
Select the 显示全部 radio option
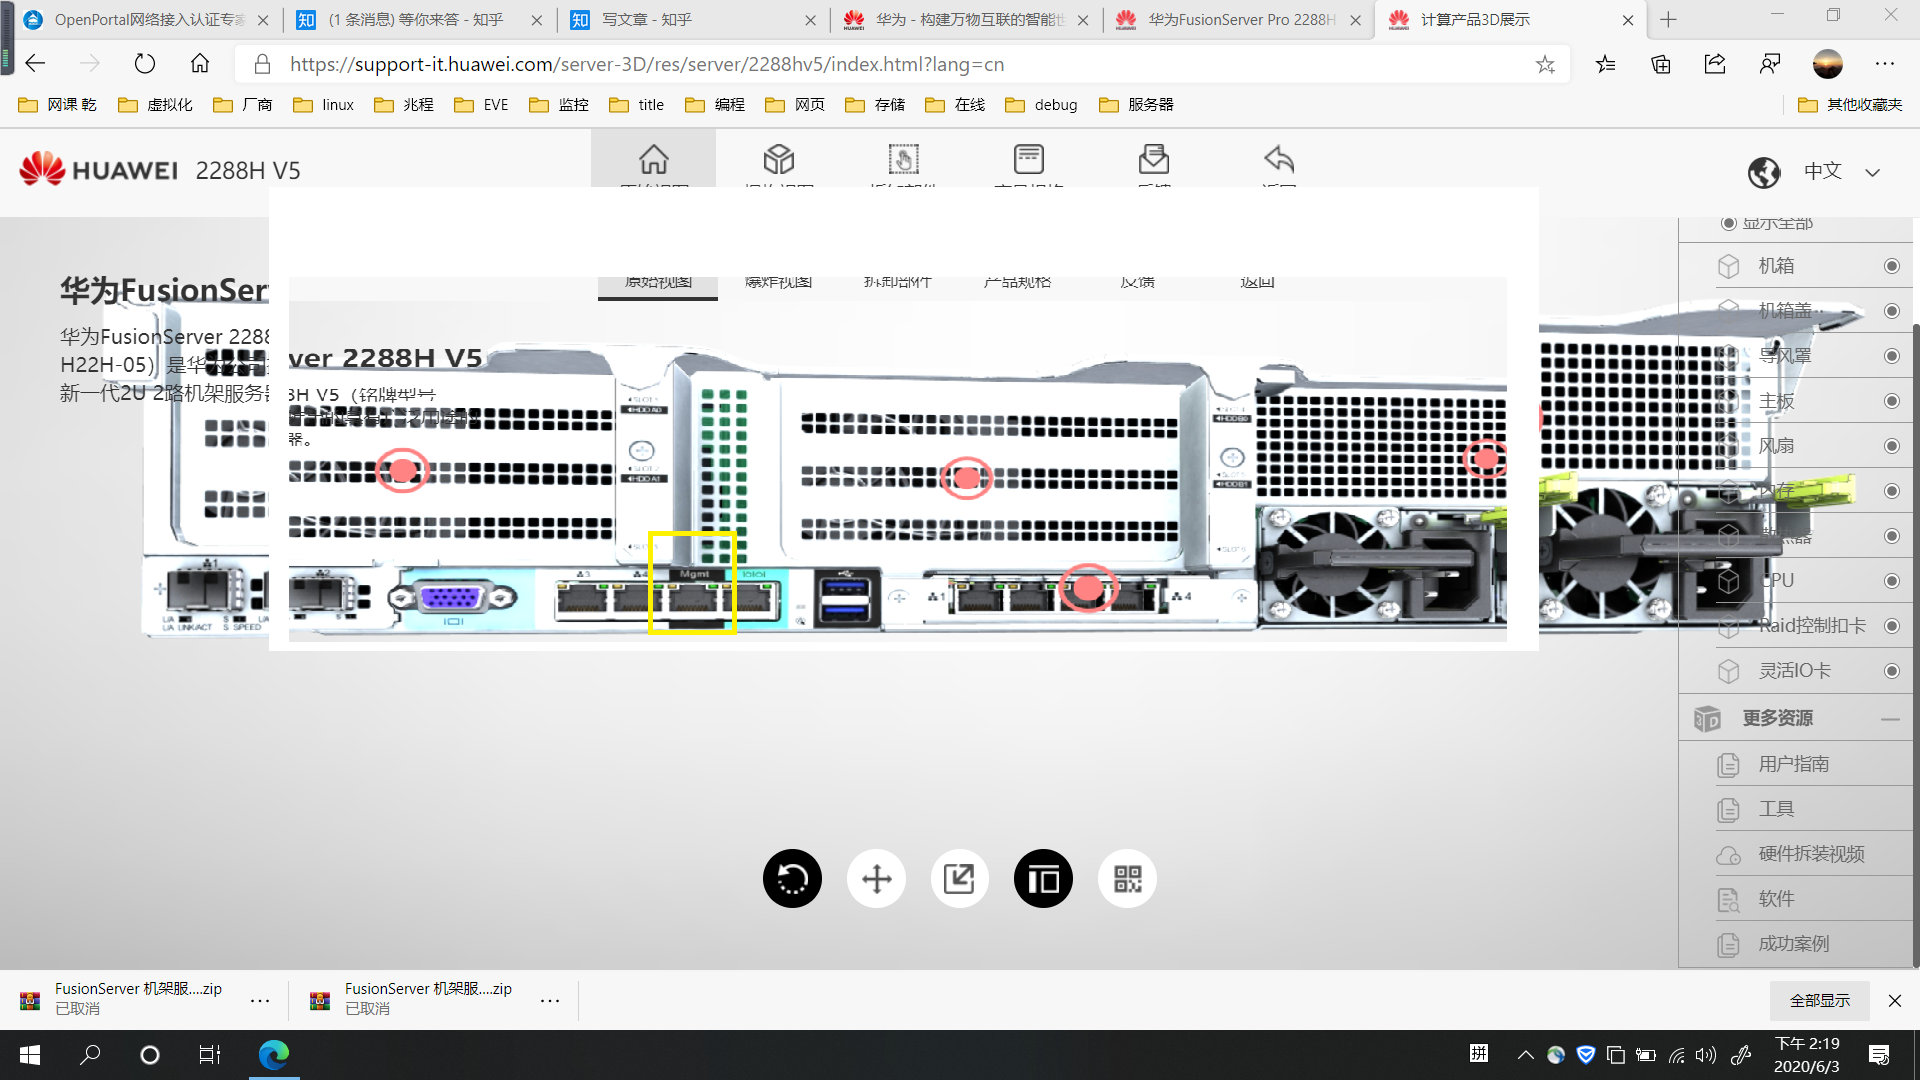click(x=1729, y=222)
